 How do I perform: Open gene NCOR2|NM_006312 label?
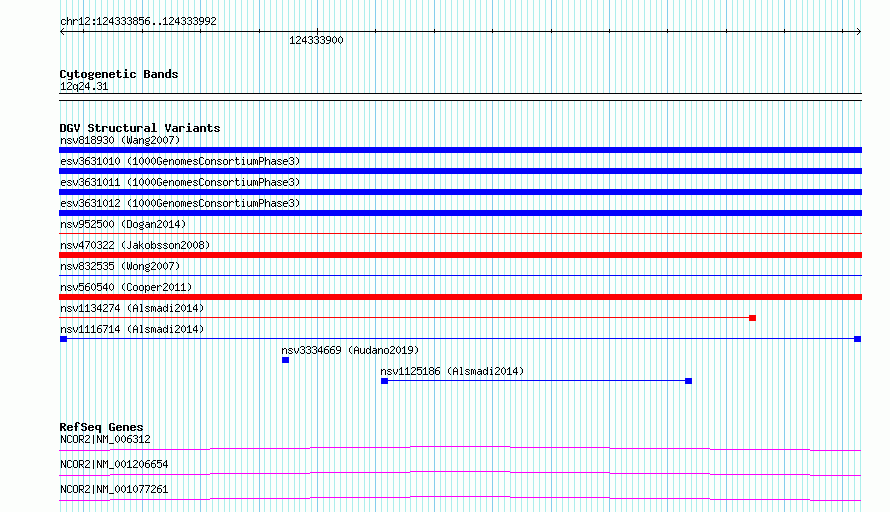click(105, 439)
